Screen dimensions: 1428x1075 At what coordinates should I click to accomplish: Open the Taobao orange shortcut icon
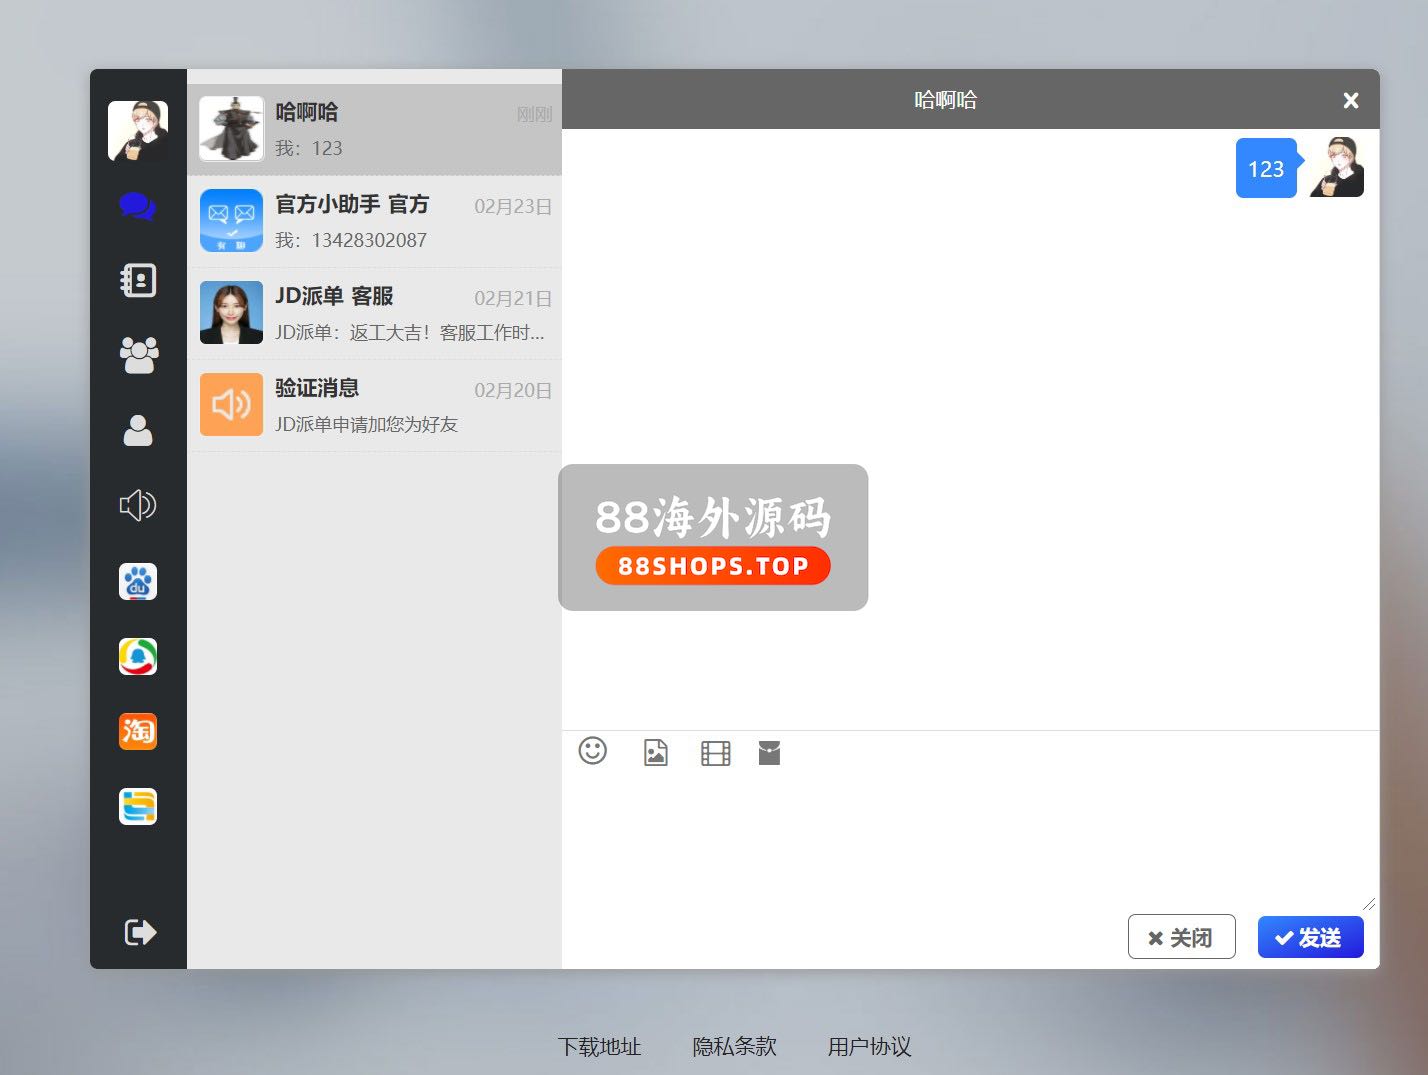[x=138, y=731]
